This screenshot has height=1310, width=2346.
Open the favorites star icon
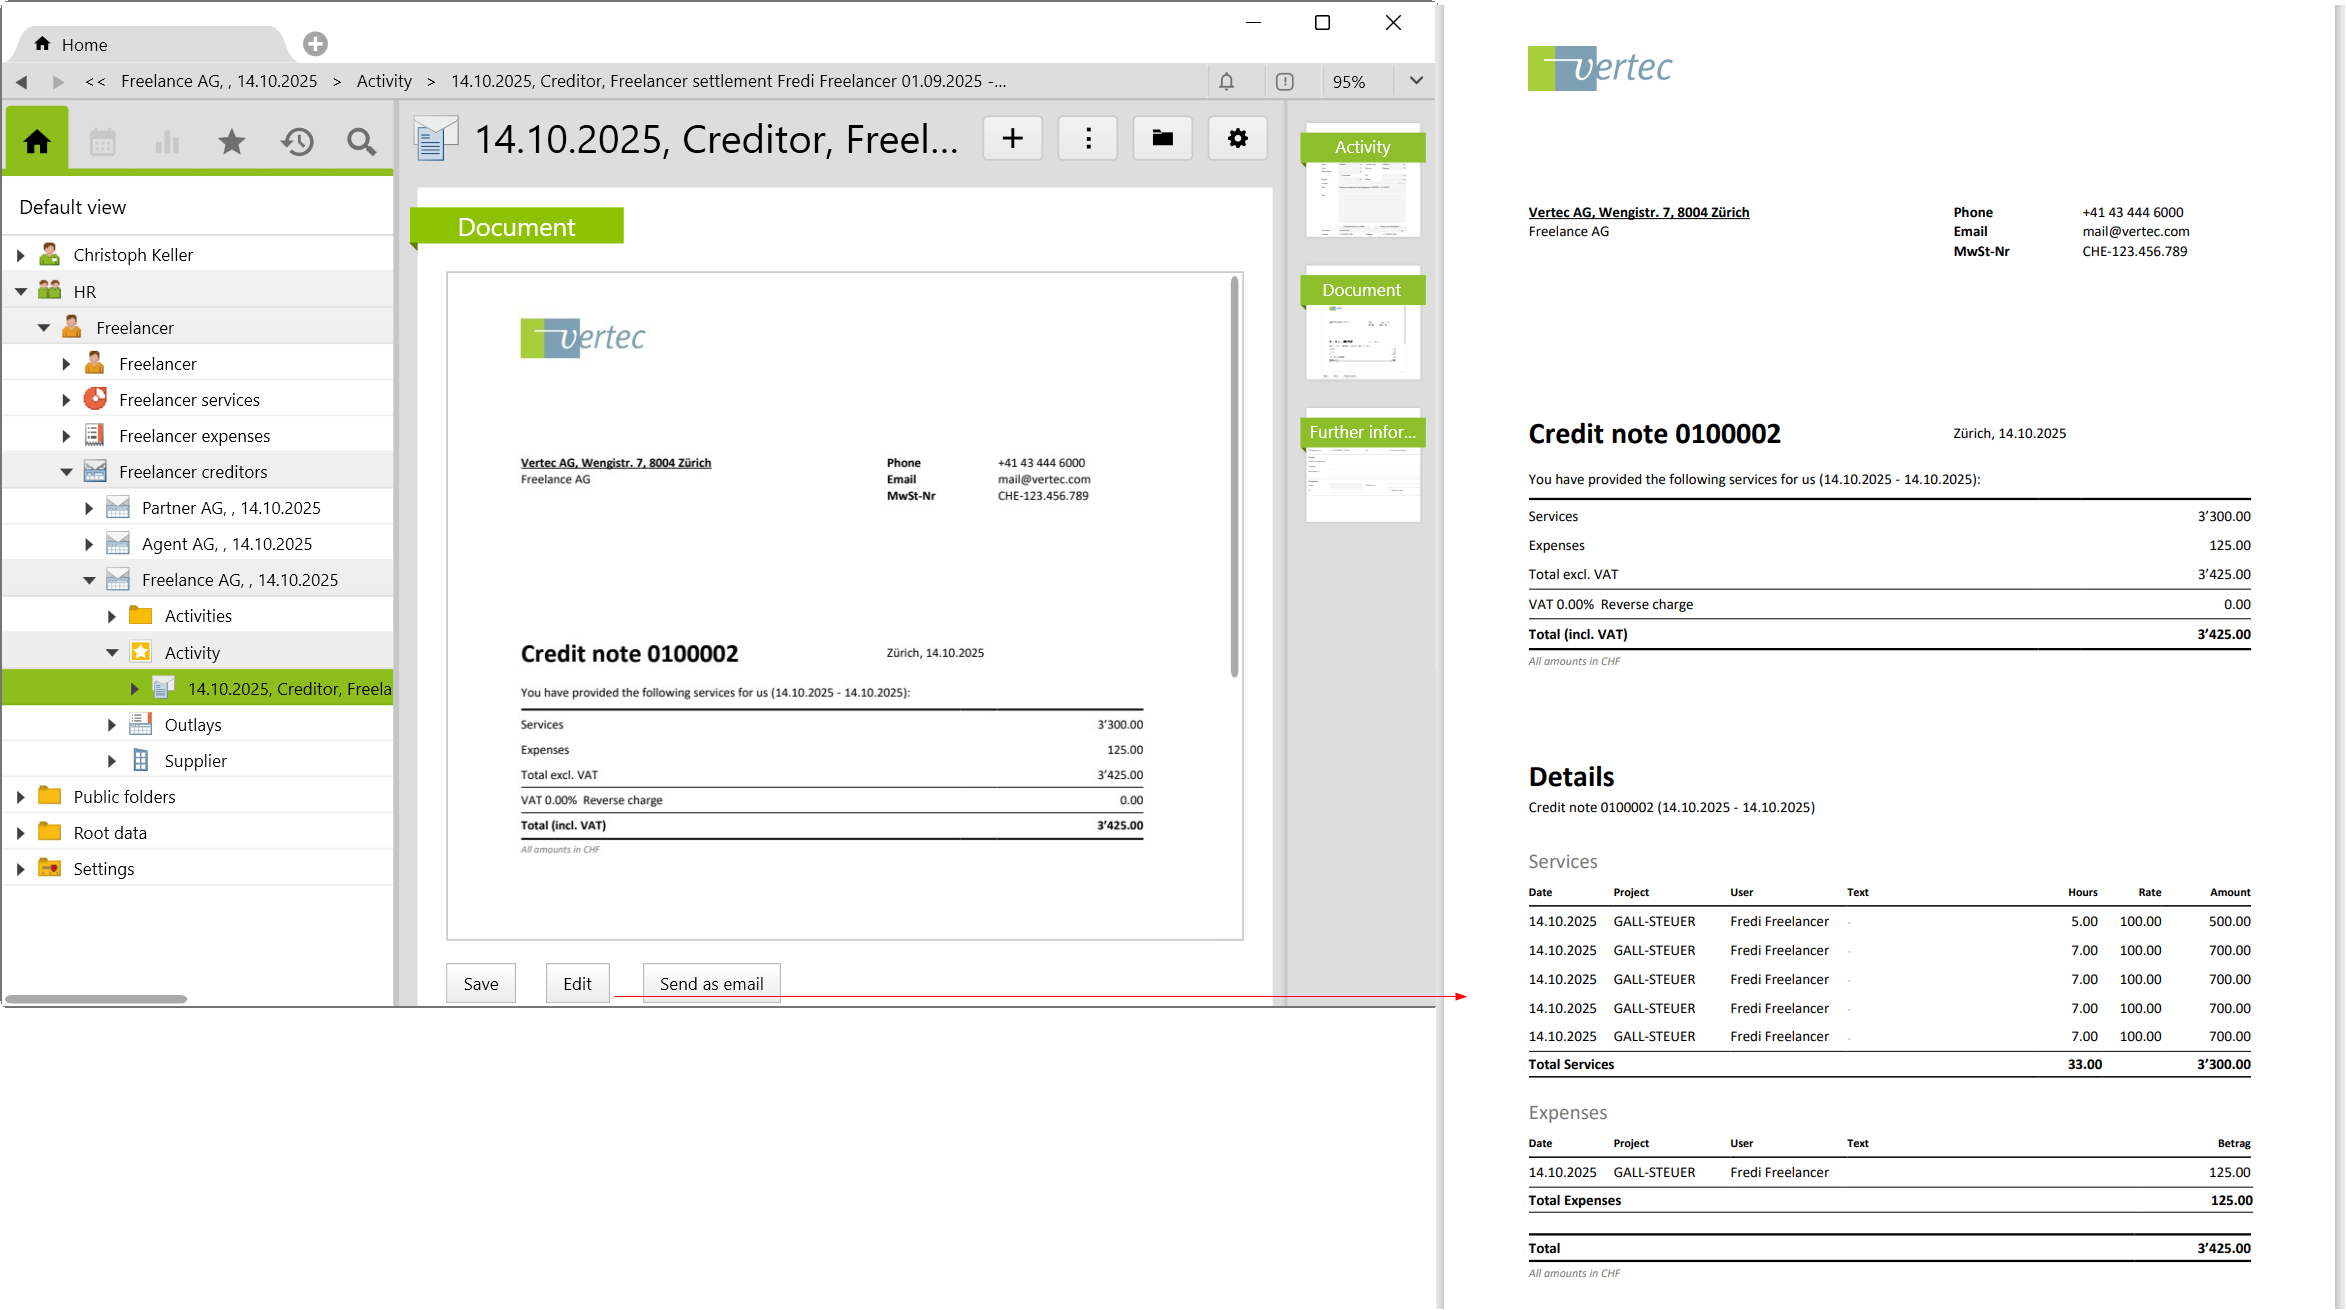[x=231, y=142]
